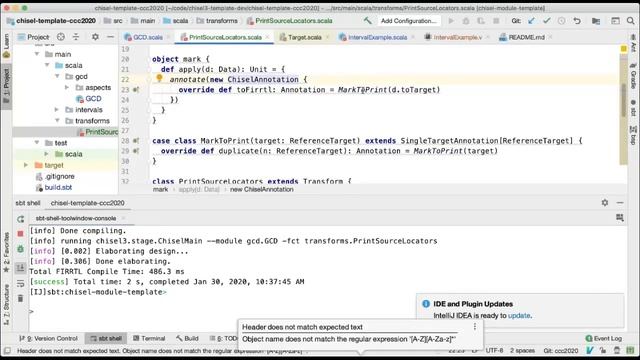Select GCD file in project tree

93,98
